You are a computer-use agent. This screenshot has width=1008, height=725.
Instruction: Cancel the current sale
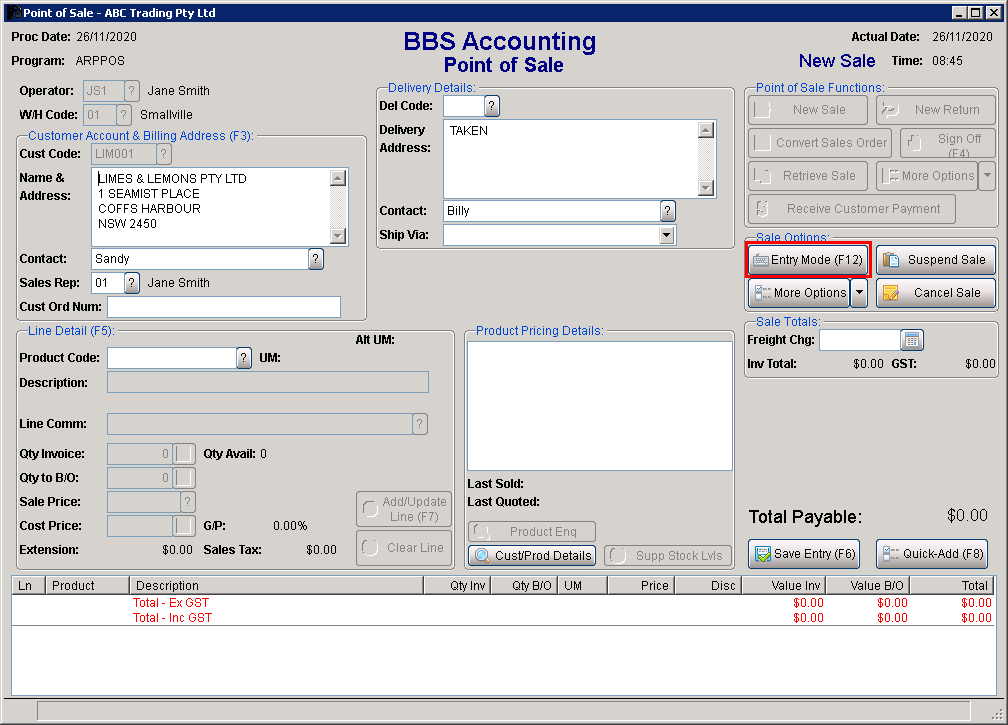pos(936,293)
